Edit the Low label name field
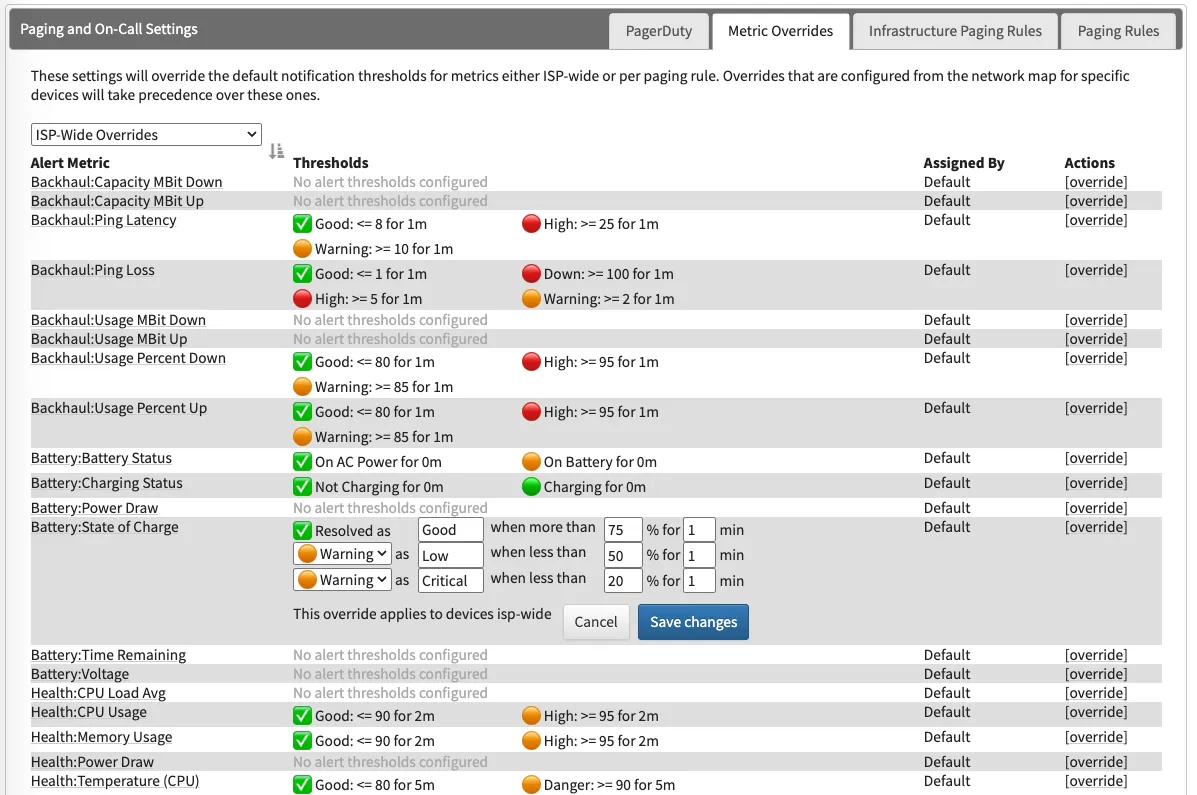Viewport: 1197px width, 795px height. pos(450,555)
